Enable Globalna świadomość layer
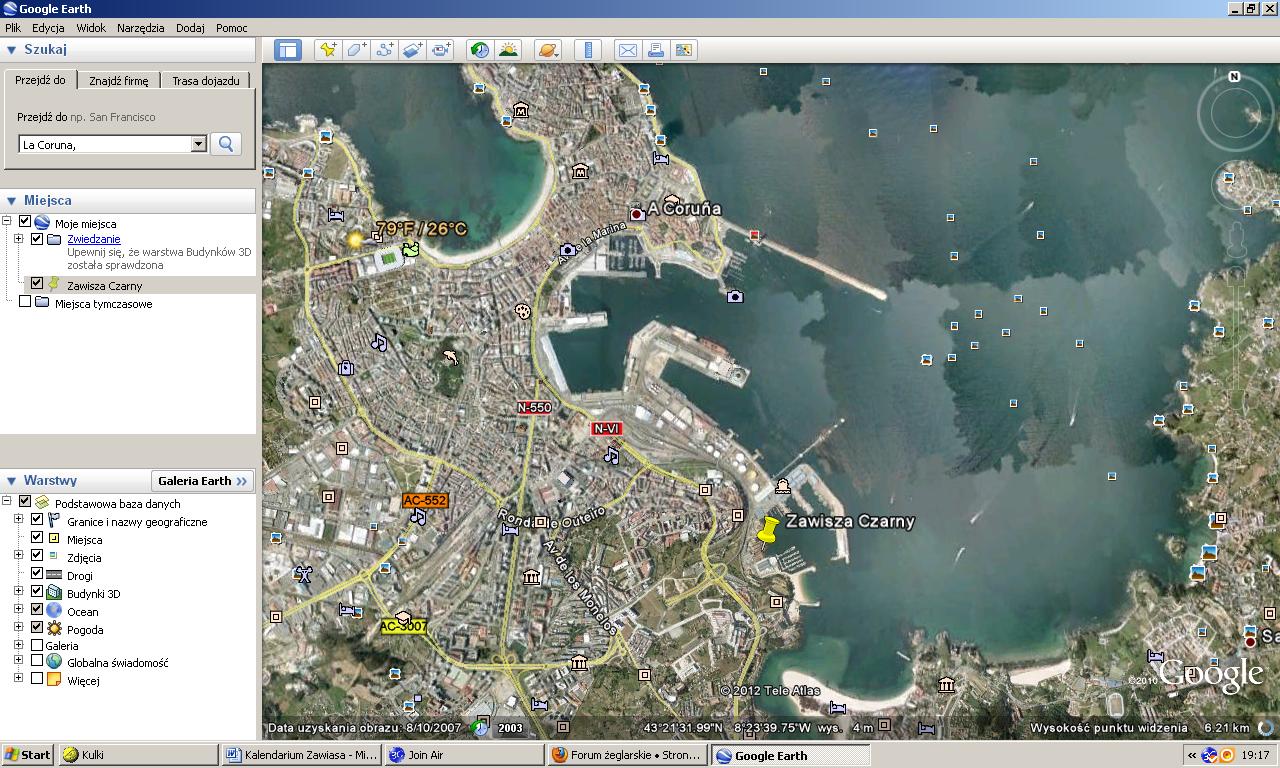Image resolution: width=1280 pixels, height=768 pixels. (37, 661)
